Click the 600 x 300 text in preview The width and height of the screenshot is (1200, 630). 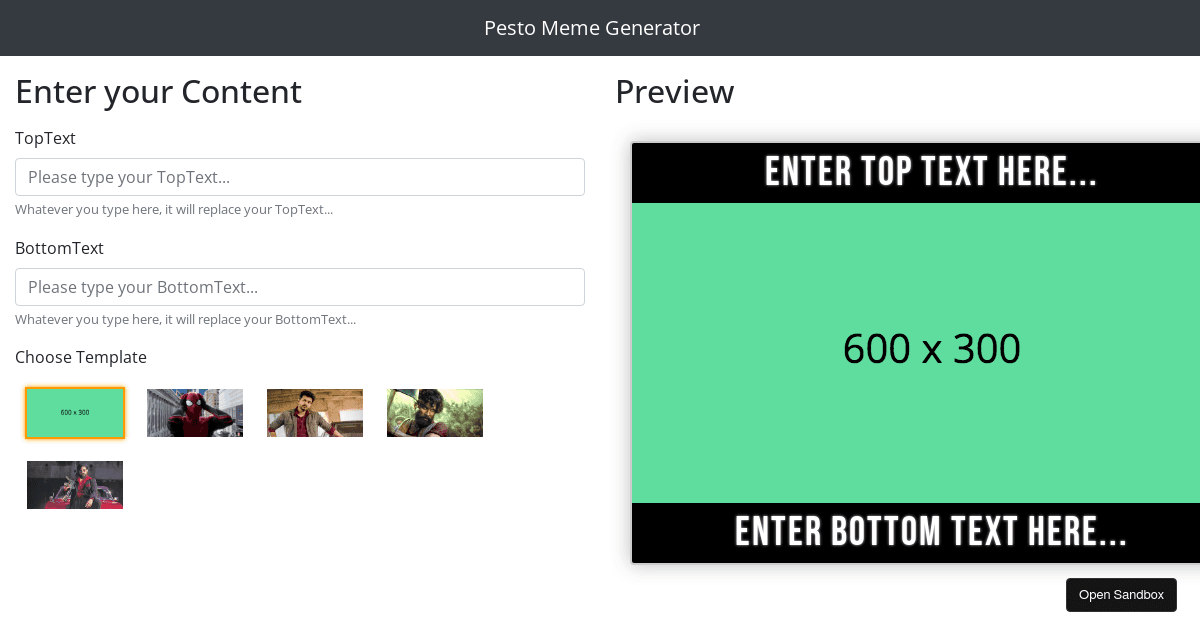[x=931, y=349]
